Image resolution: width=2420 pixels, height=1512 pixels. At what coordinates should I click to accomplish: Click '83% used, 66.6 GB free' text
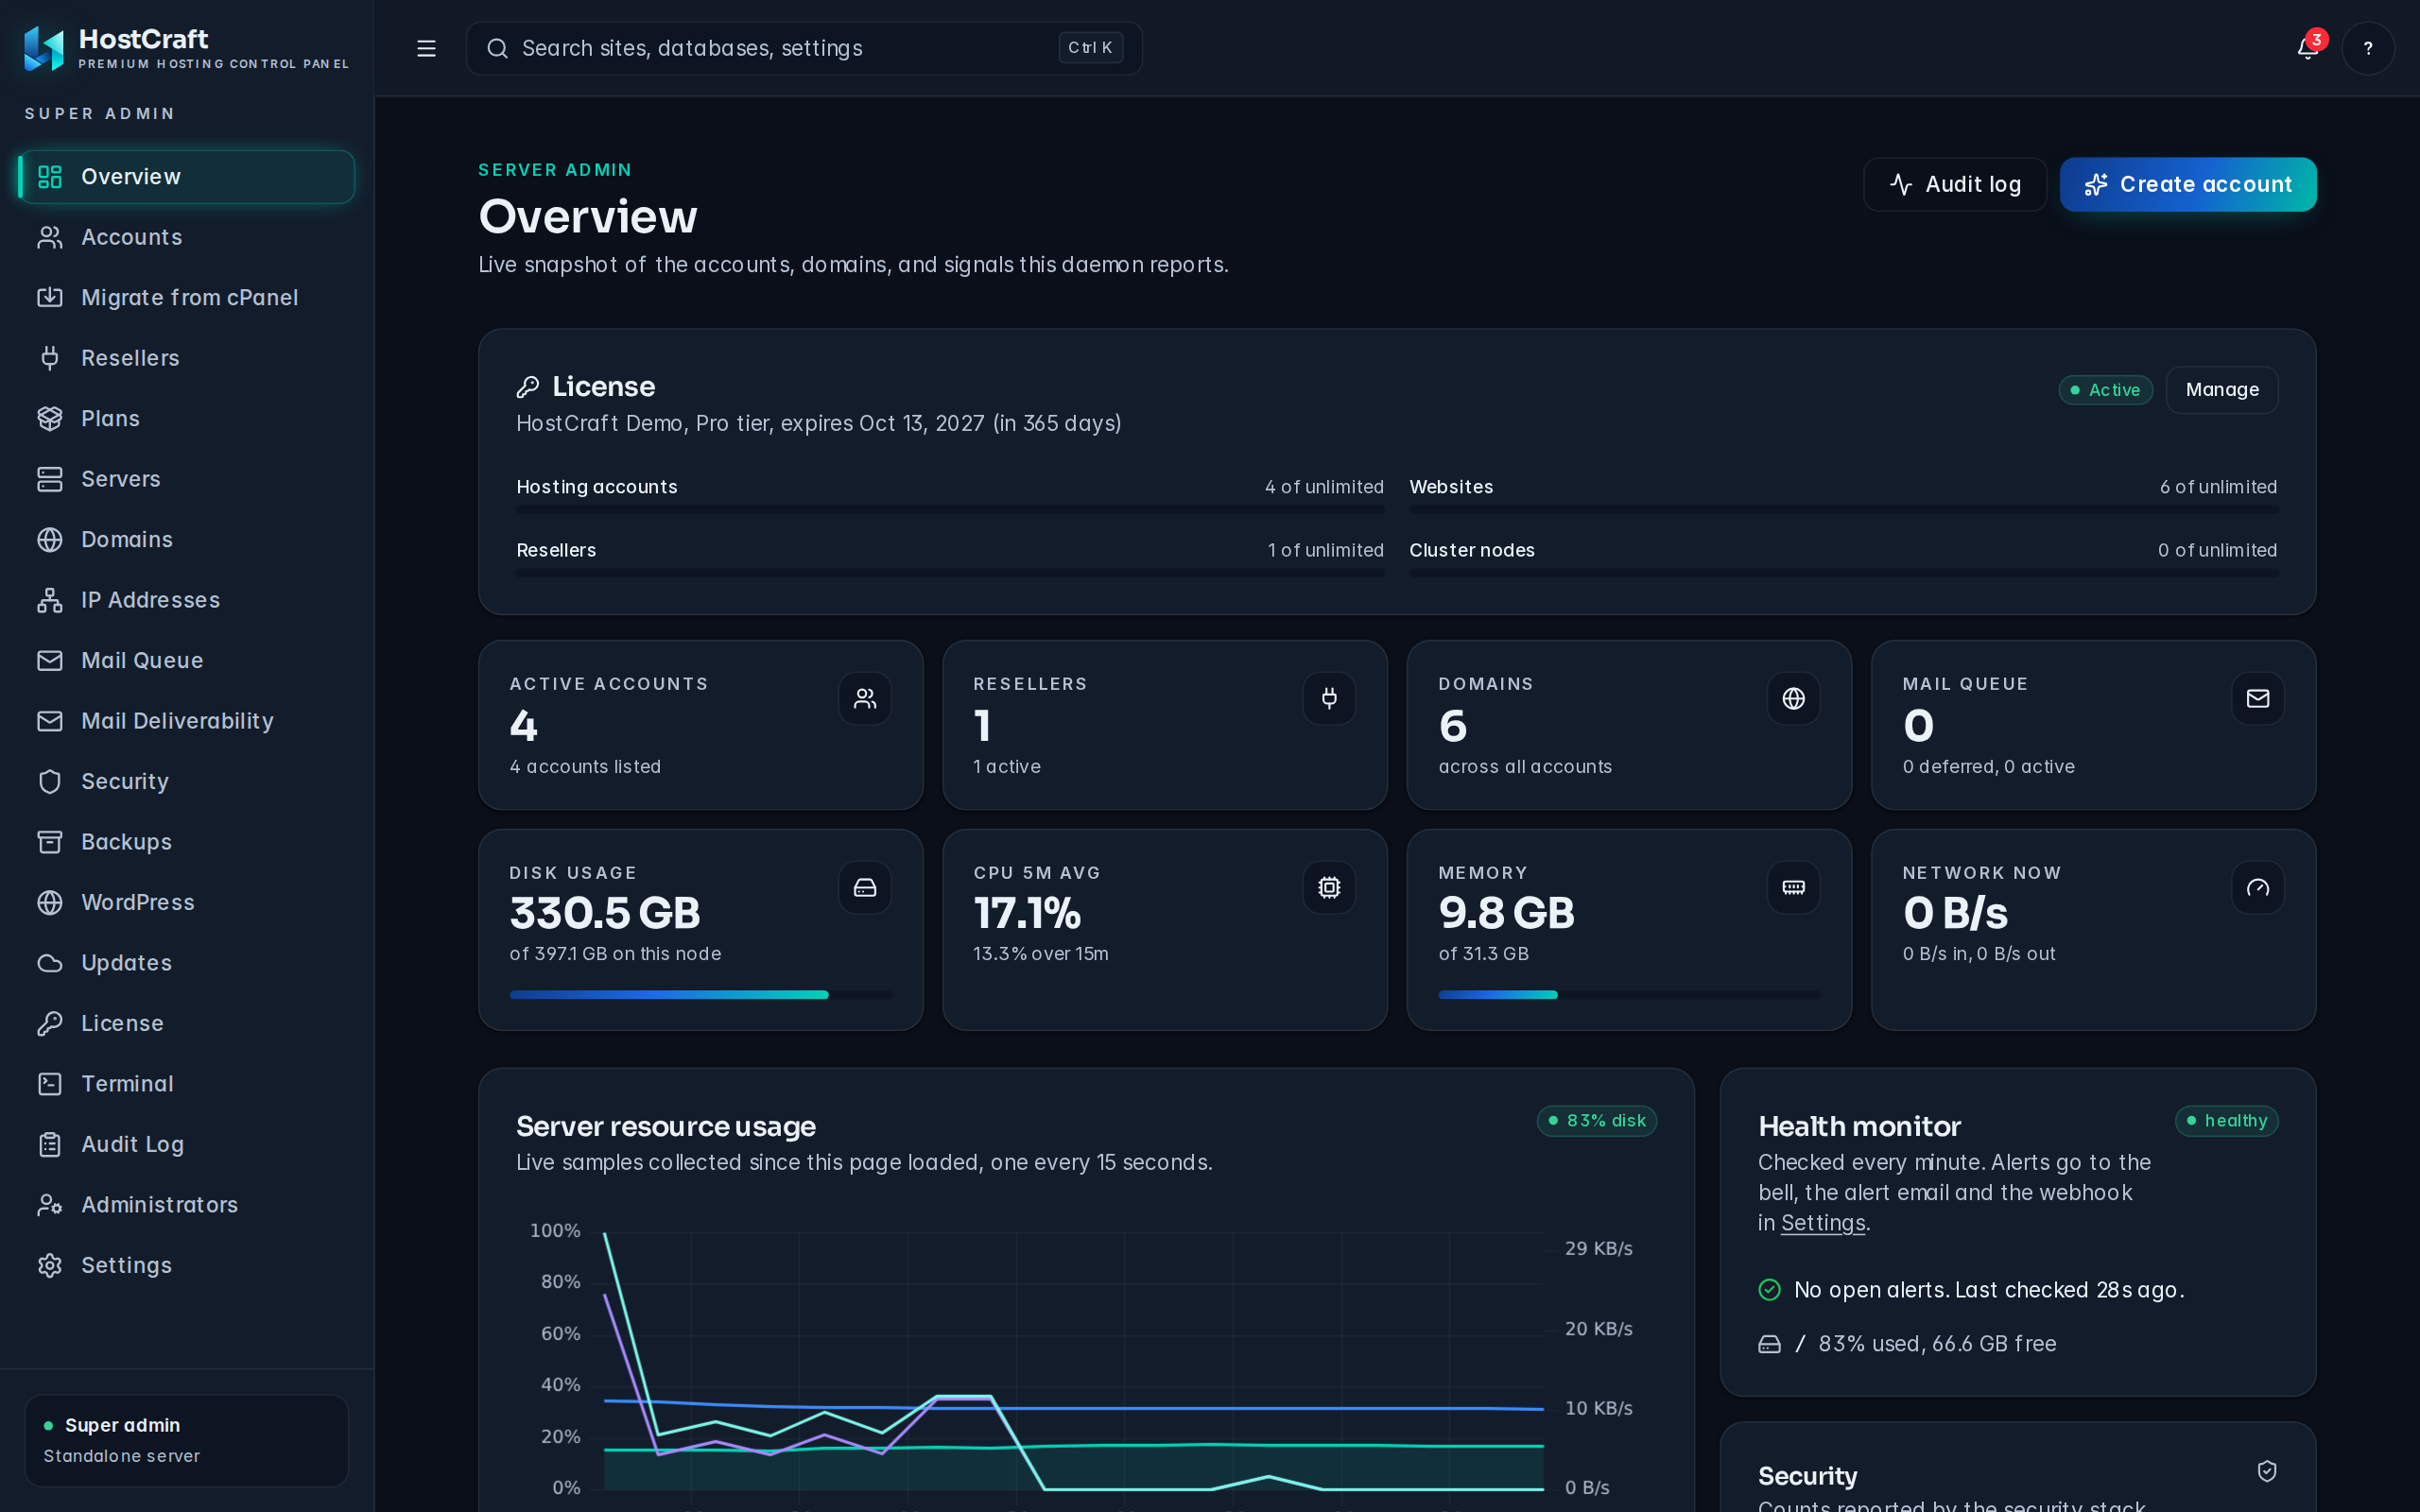[1937, 1344]
